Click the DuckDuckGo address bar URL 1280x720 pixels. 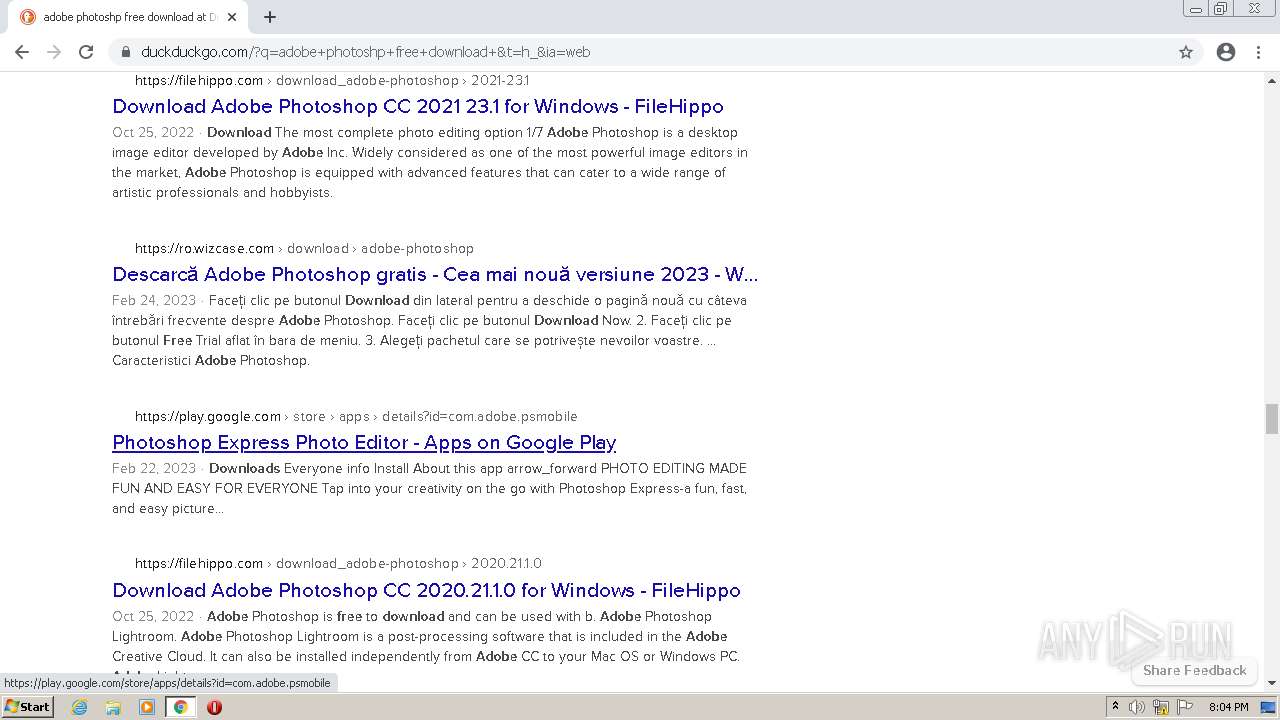click(x=365, y=52)
